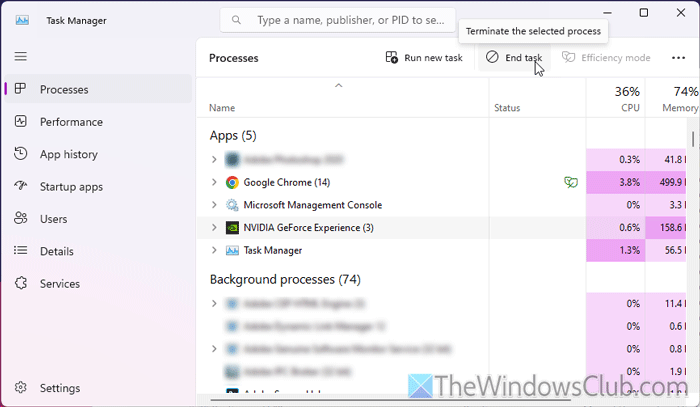
Task: Open the App history page
Action: [x=98, y=154]
